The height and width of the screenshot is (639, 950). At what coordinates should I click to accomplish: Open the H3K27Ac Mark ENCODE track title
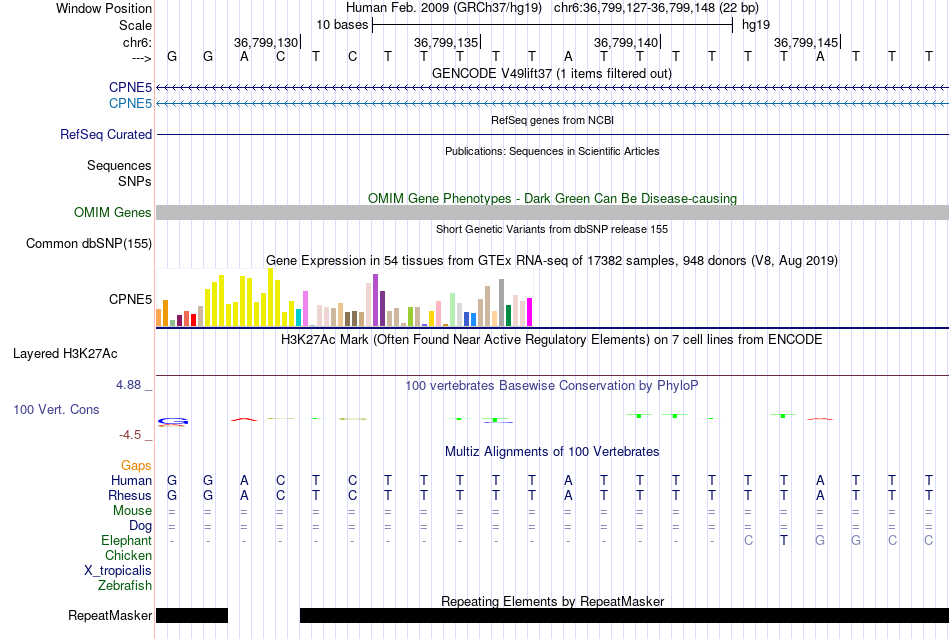[x=552, y=339]
